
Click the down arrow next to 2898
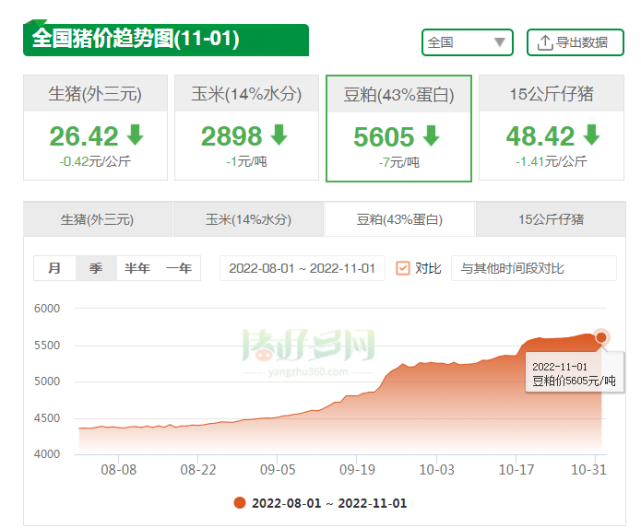tap(279, 135)
